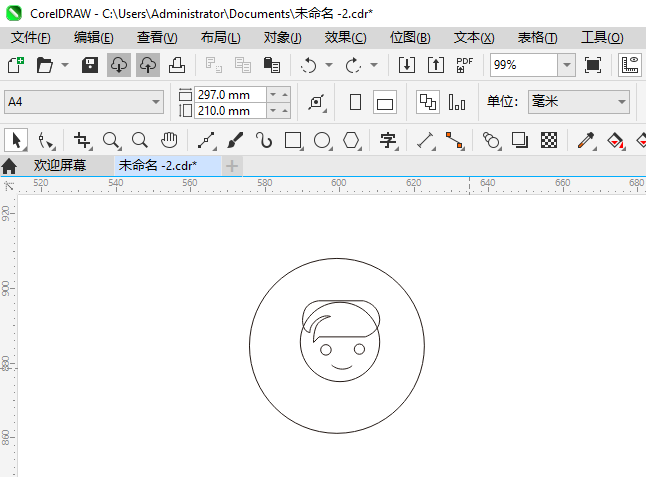Click the page height 210.0 mm stepper
646x477 pixels.
pos(279,111)
